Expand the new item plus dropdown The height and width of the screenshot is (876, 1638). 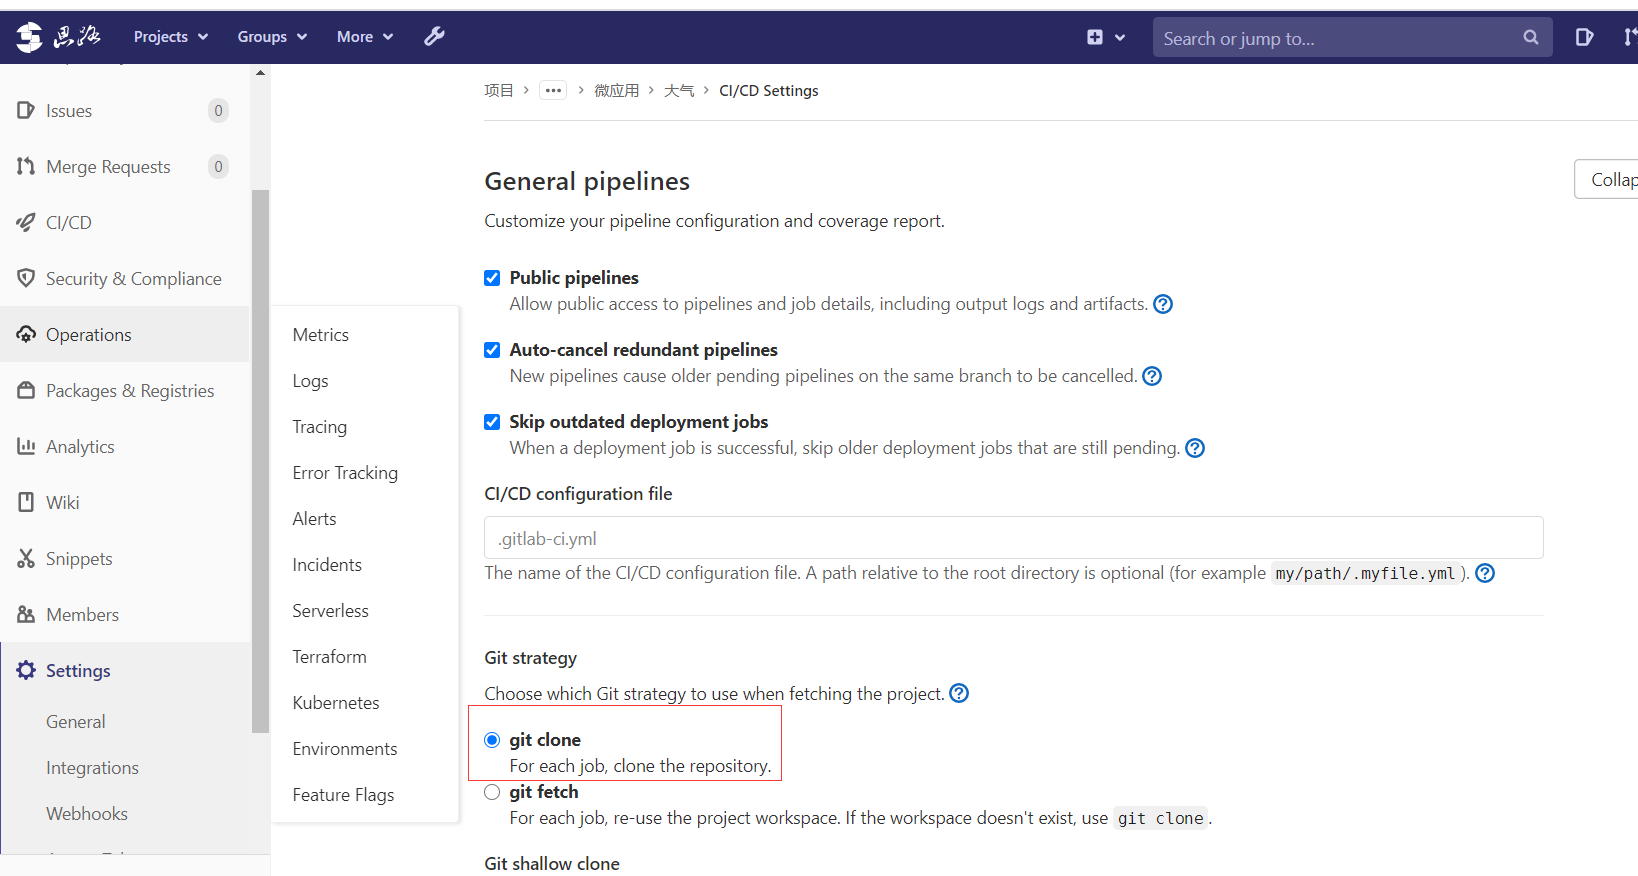[x=1106, y=37]
